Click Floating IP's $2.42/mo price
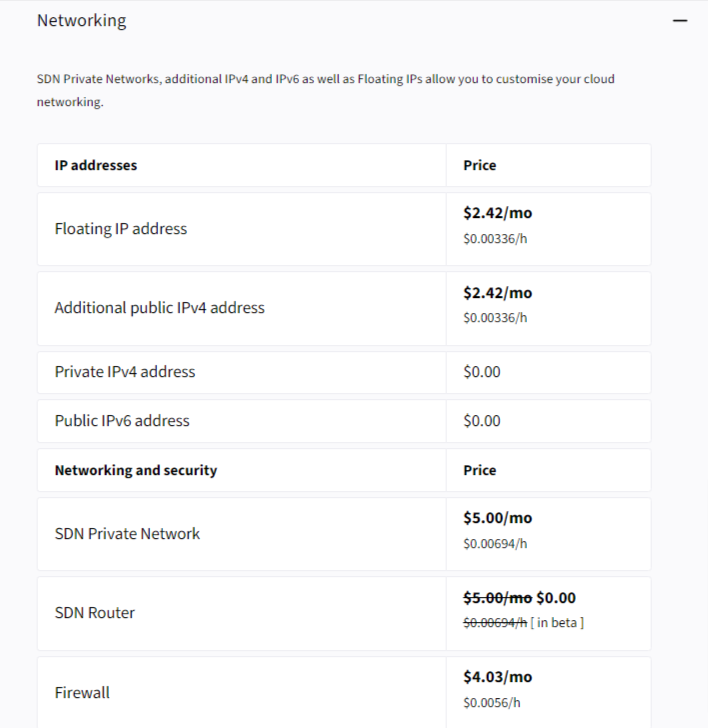The width and height of the screenshot is (708, 728). point(498,213)
